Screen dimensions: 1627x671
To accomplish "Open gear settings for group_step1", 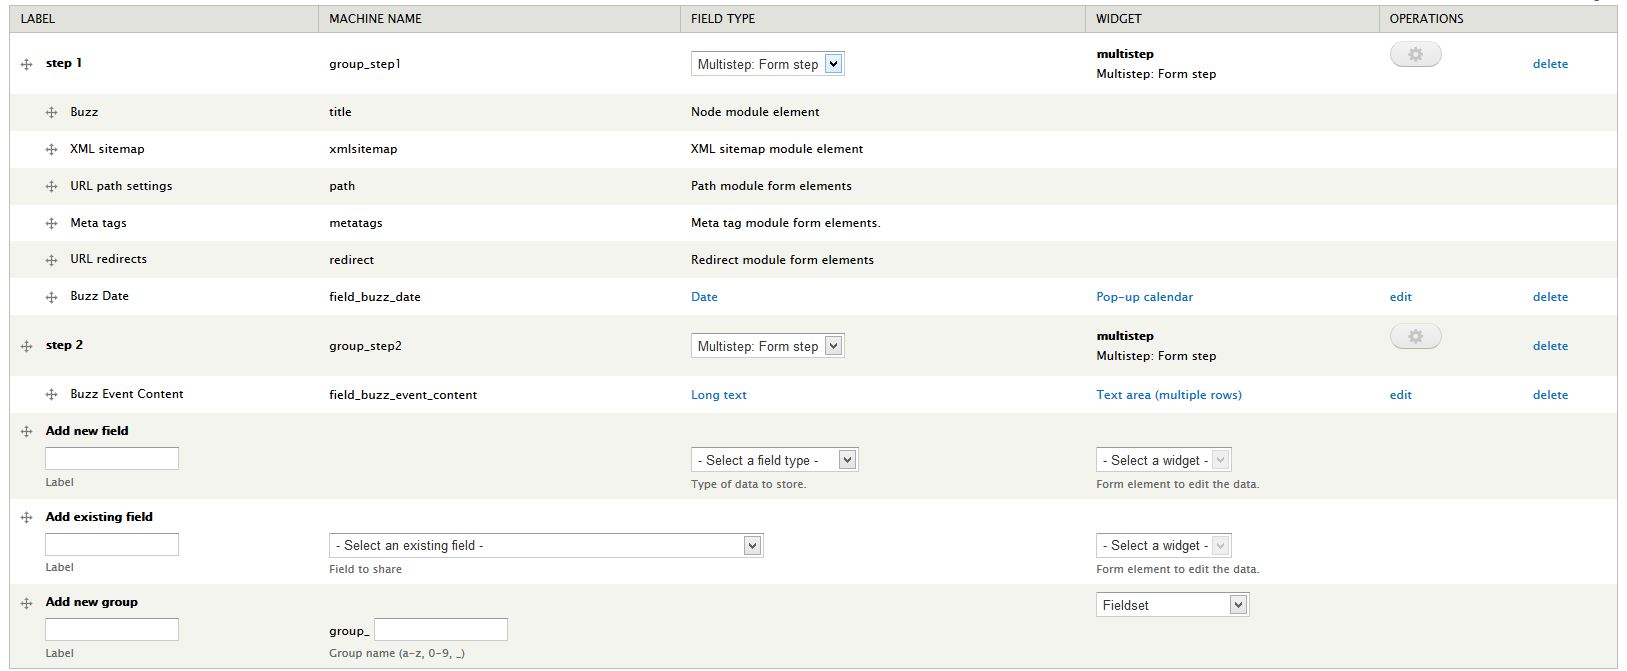I will 1415,55.
